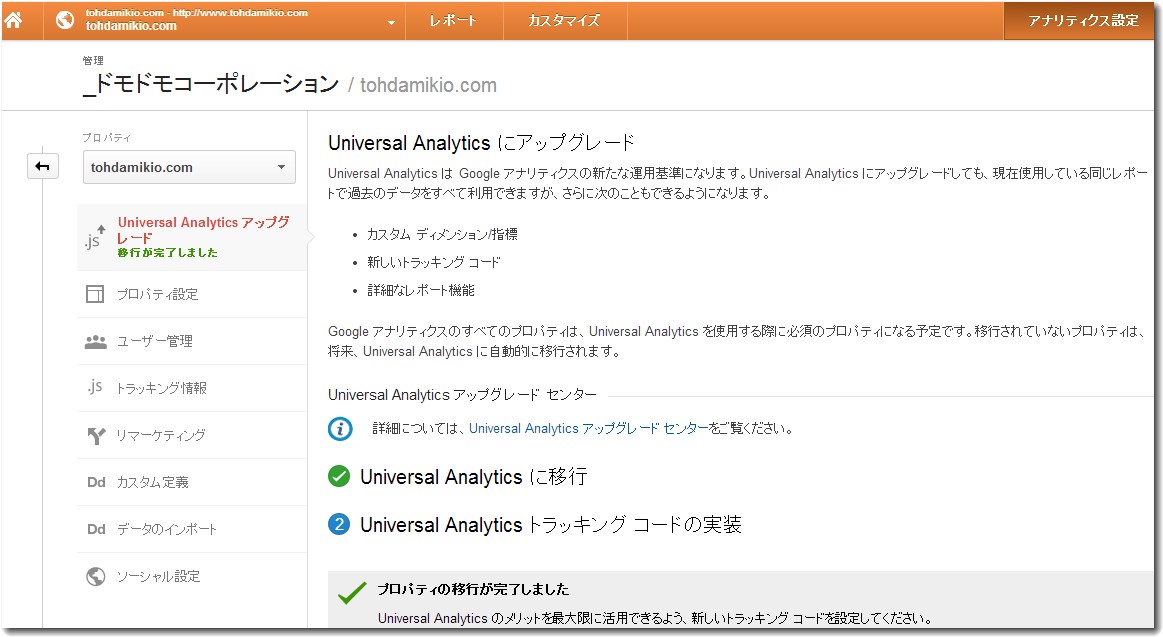Screen dimensions: 1163x637
Task: Open the カスタマイズ tab
Action: click(x=564, y=20)
